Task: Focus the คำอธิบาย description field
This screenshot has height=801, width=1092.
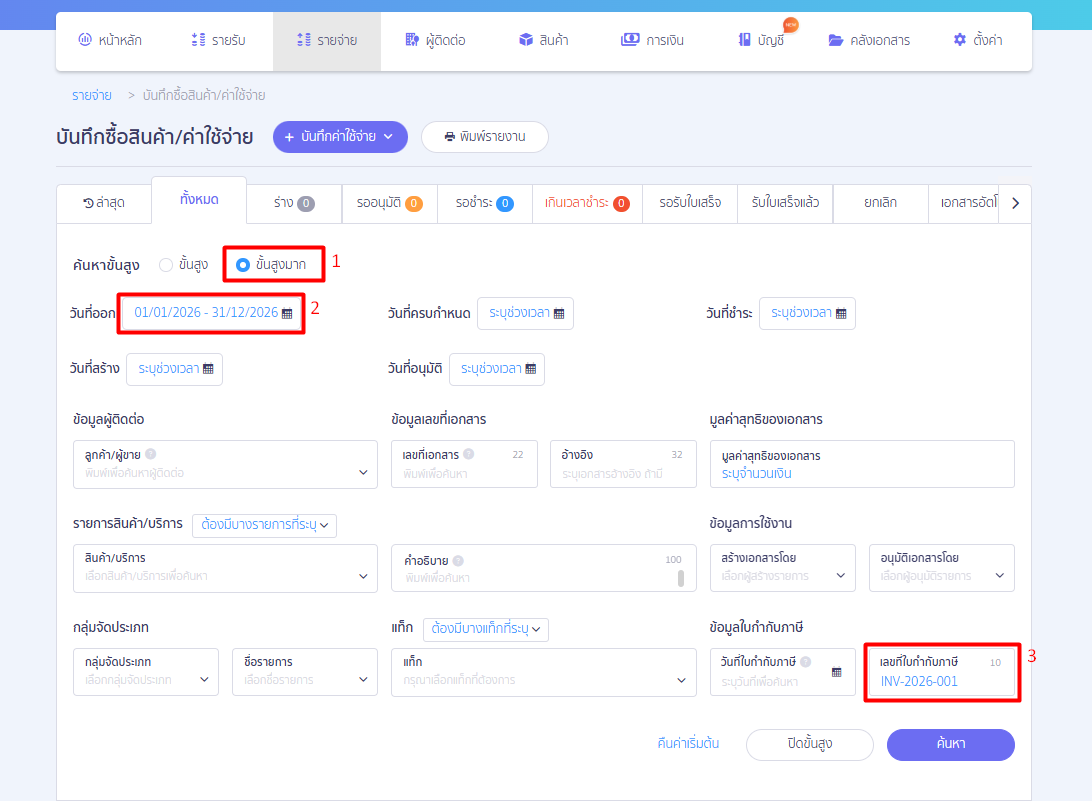Action: [x=543, y=568]
